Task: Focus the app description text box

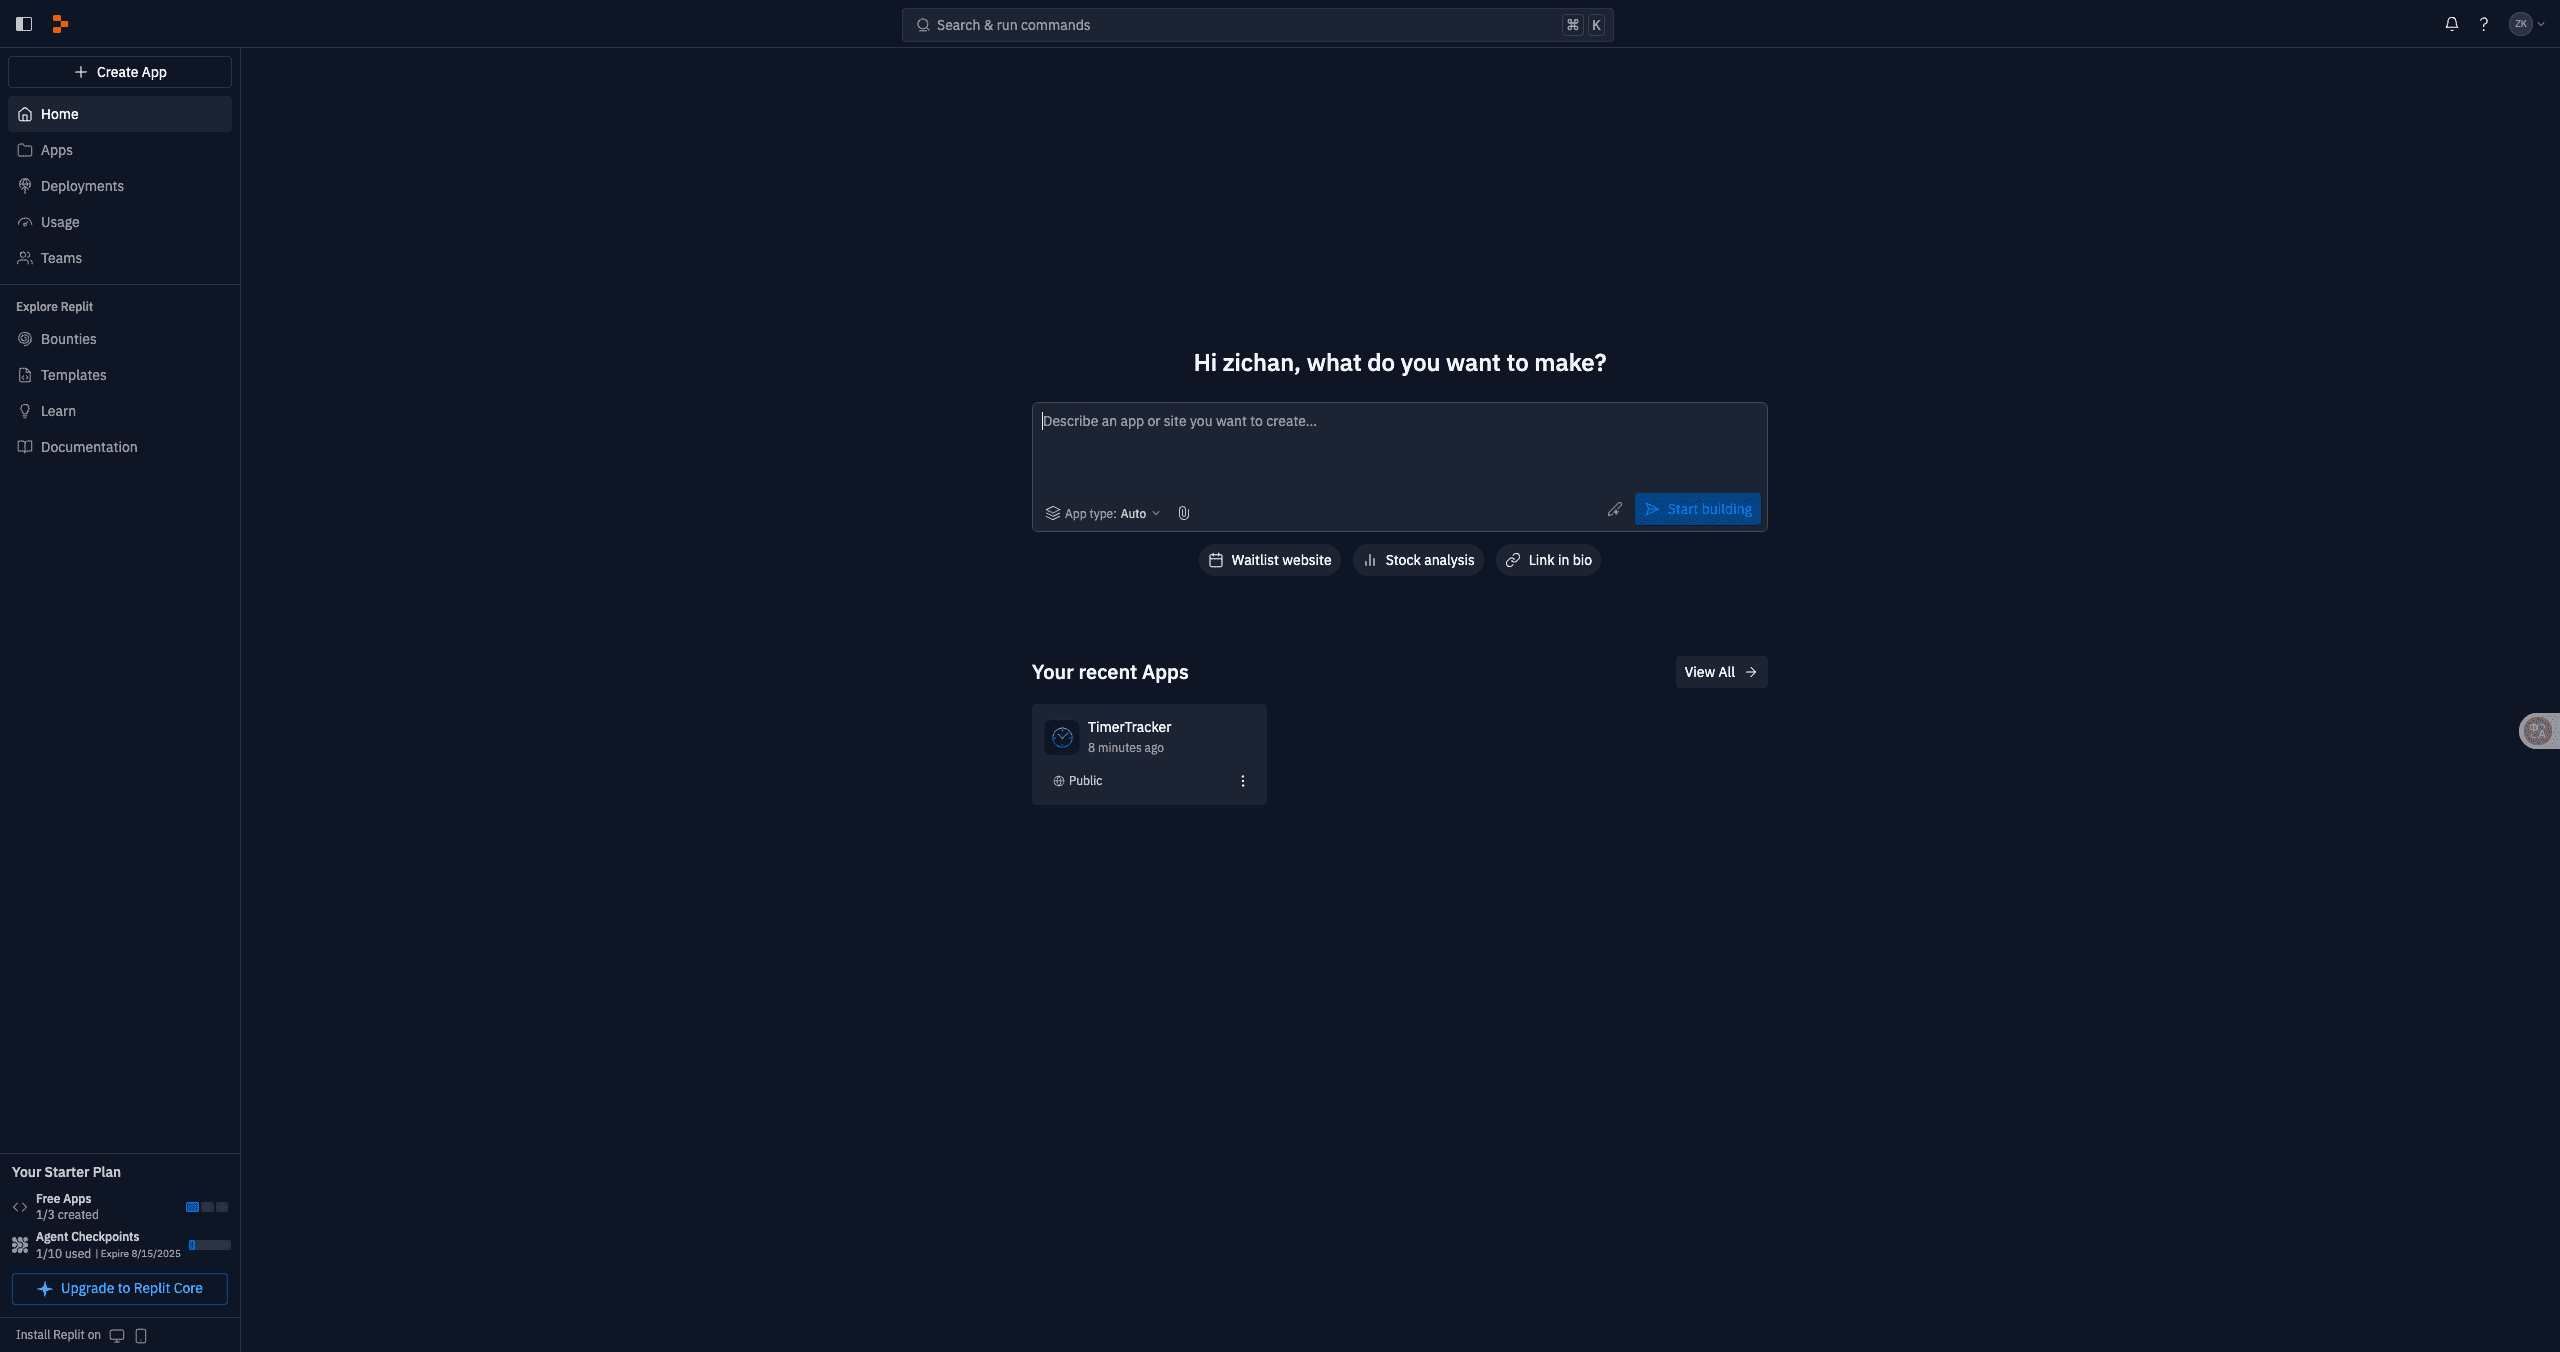Action: click(1399, 445)
